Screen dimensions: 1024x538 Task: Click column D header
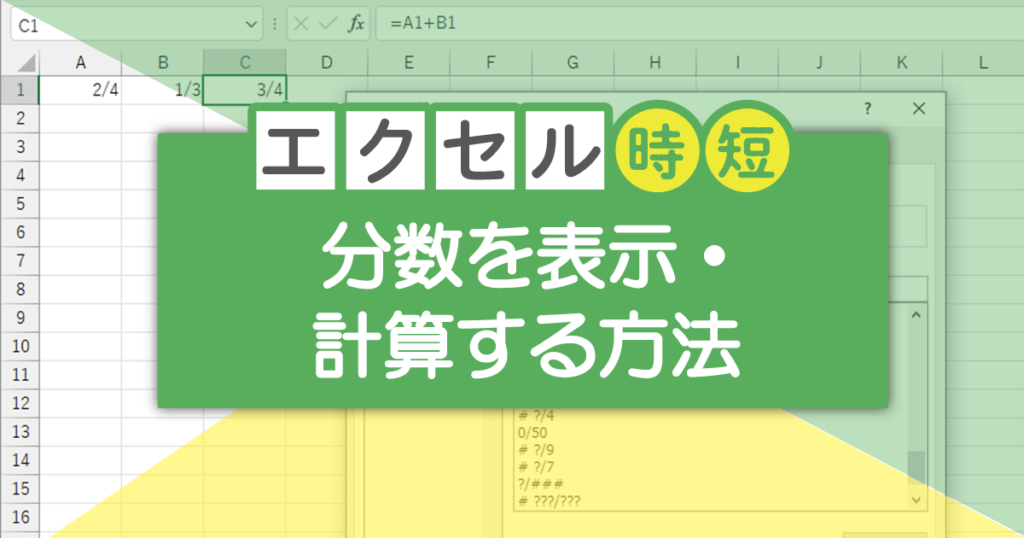point(327,63)
